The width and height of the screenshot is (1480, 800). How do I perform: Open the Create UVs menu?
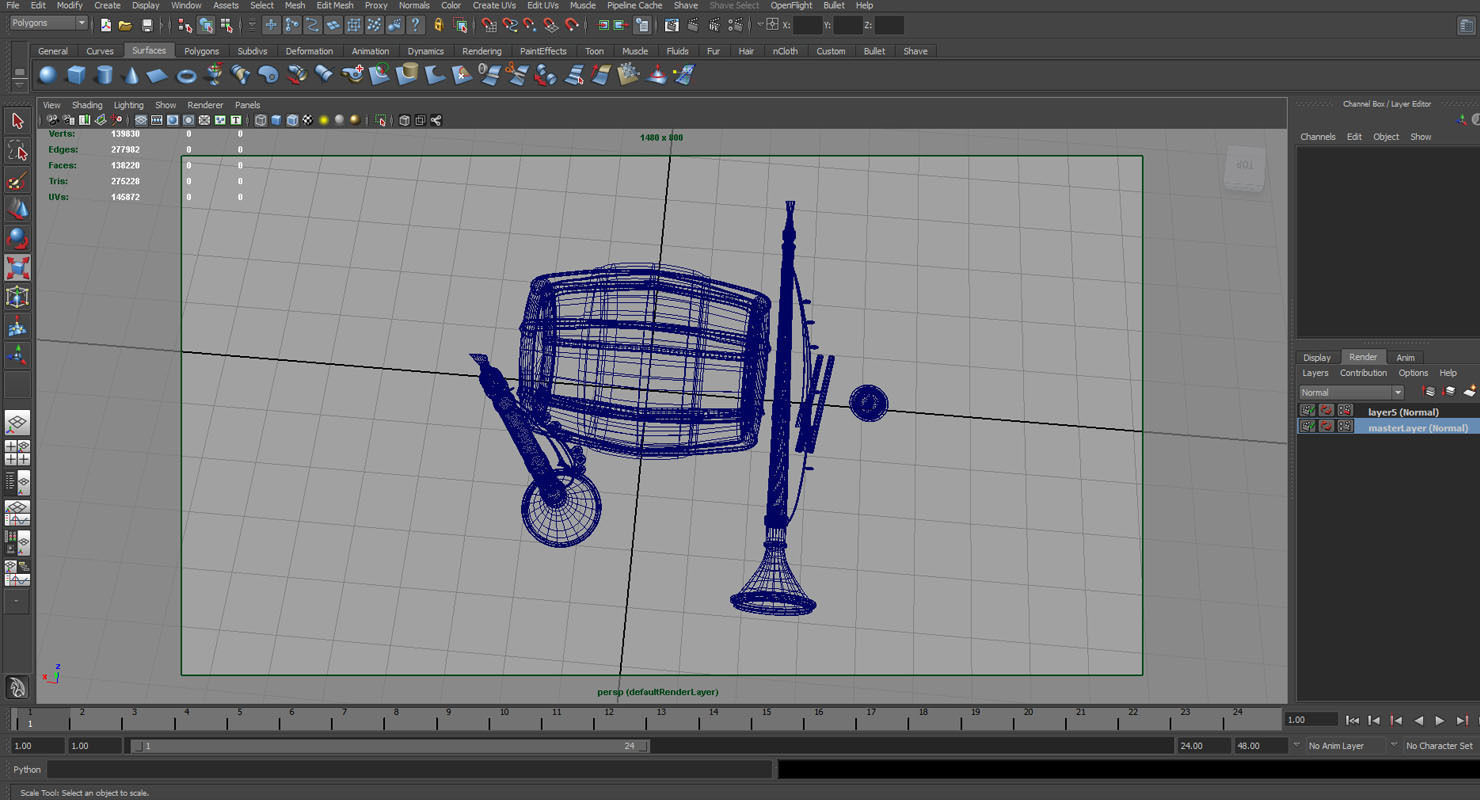494,5
